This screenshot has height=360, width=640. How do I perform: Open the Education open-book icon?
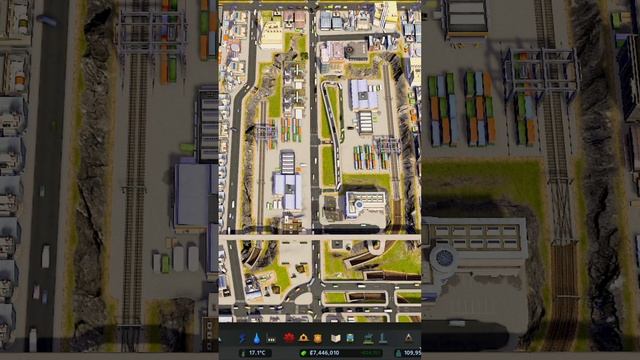click(336, 338)
